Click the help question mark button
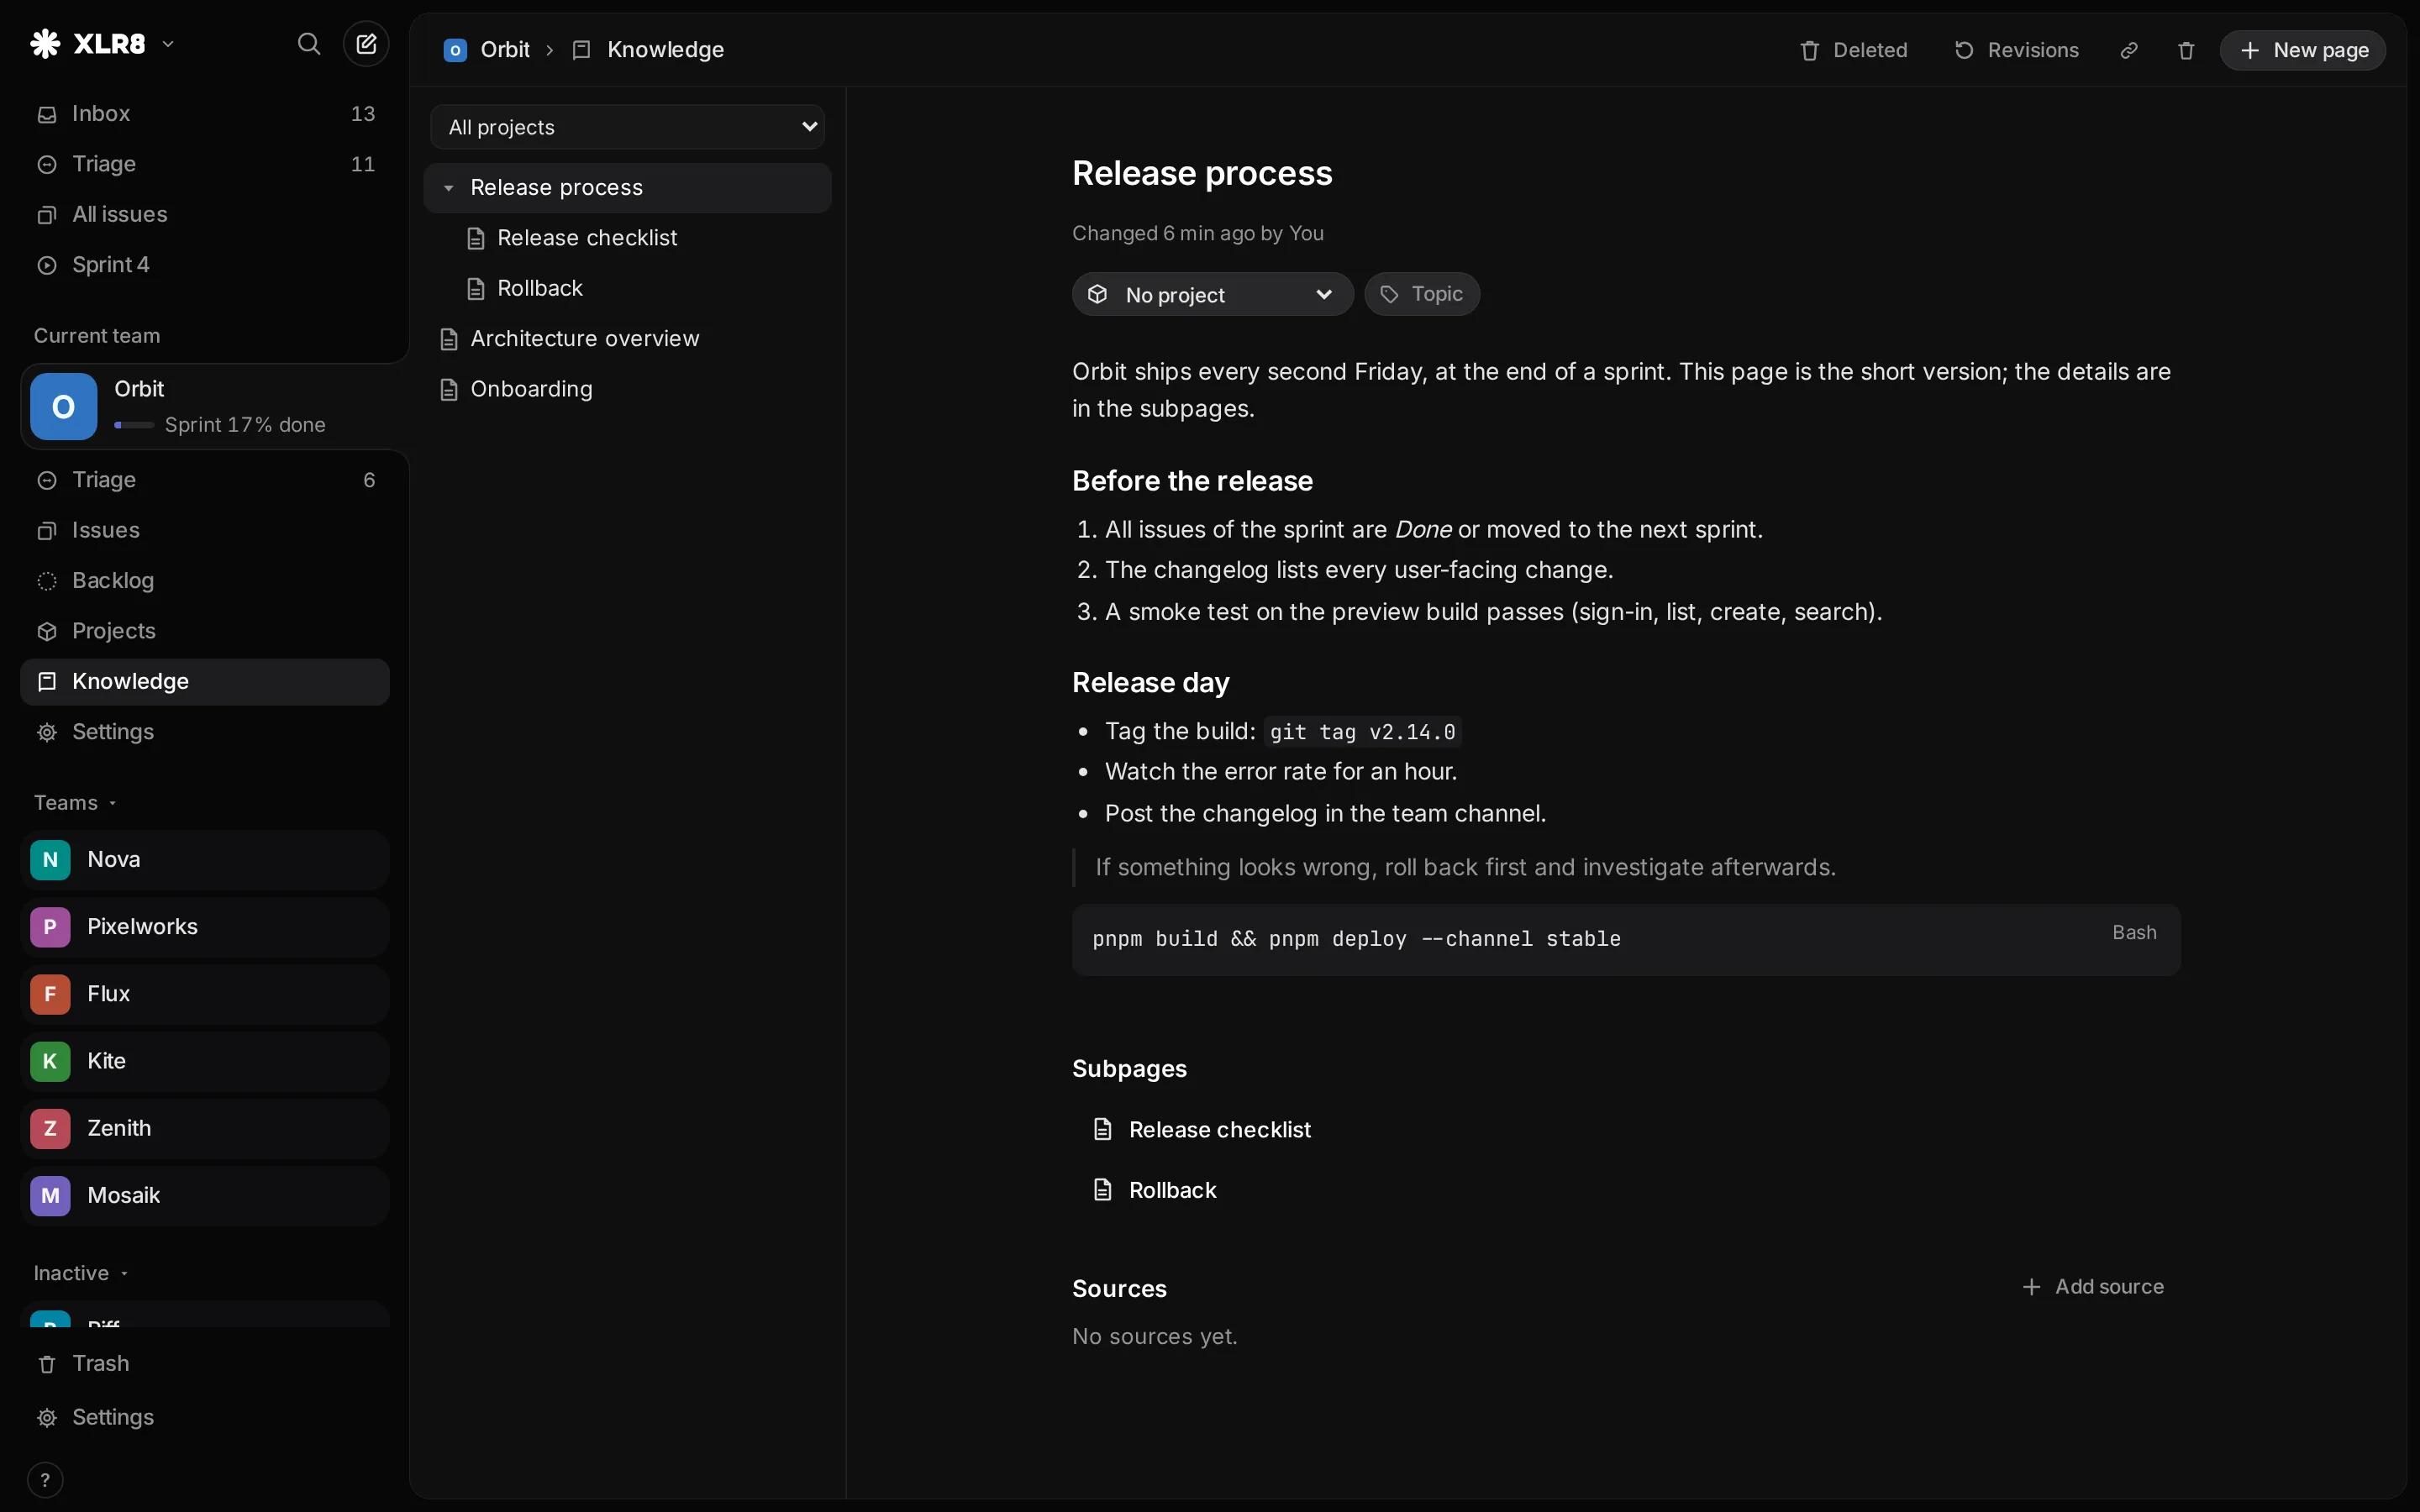This screenshot has height=1512, width=2420. 45,1480
